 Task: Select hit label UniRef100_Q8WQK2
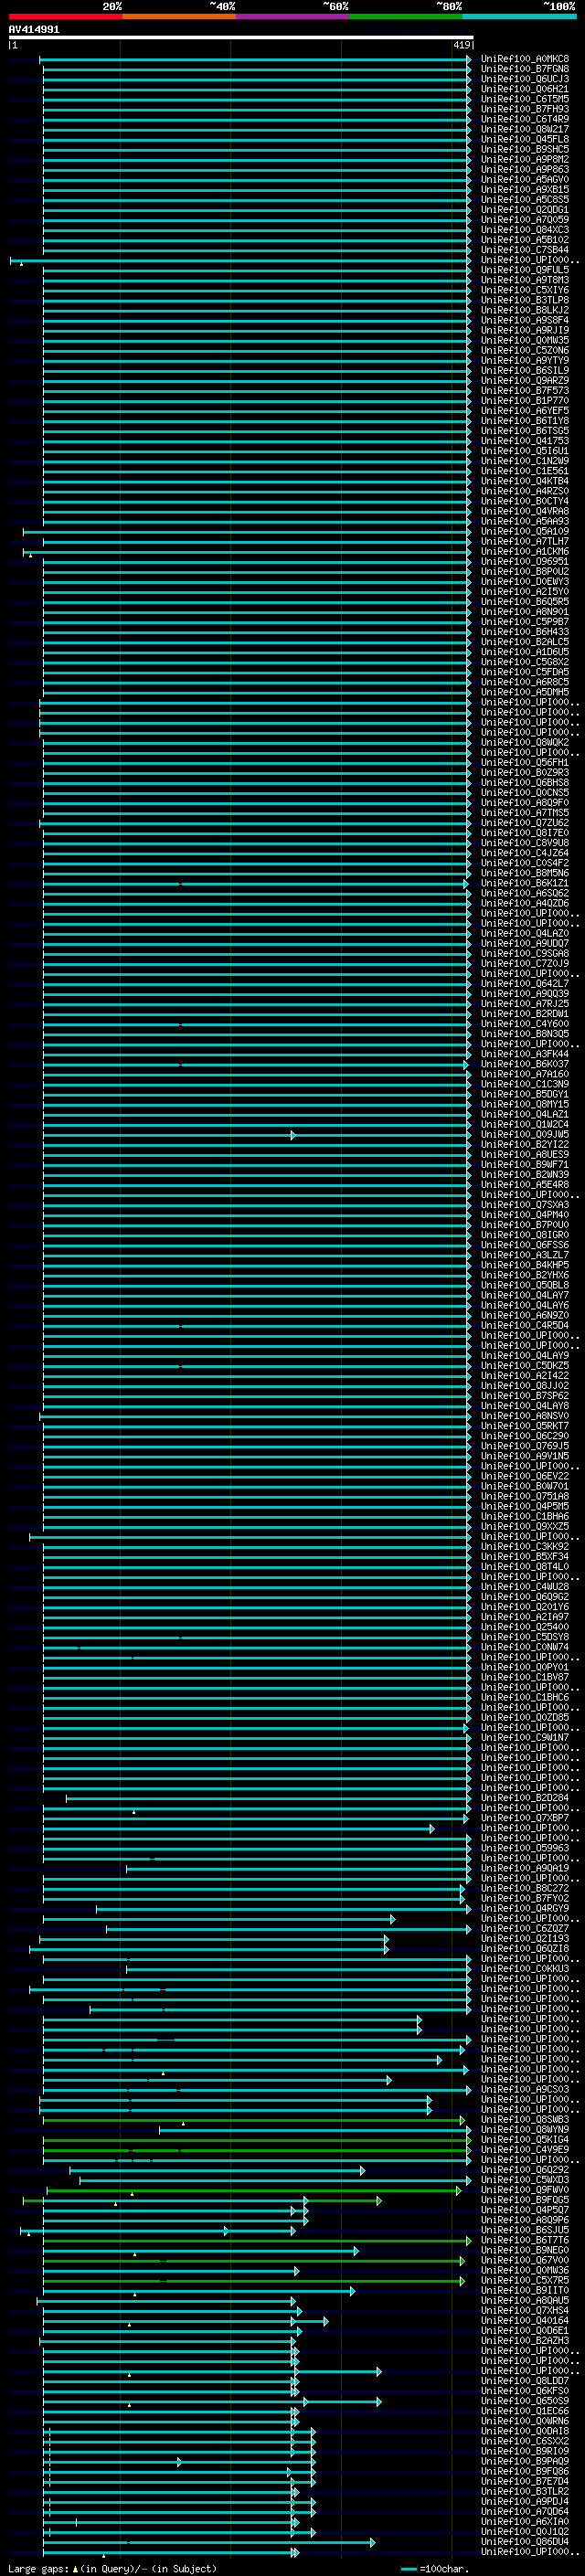click(x=524, y=743)
